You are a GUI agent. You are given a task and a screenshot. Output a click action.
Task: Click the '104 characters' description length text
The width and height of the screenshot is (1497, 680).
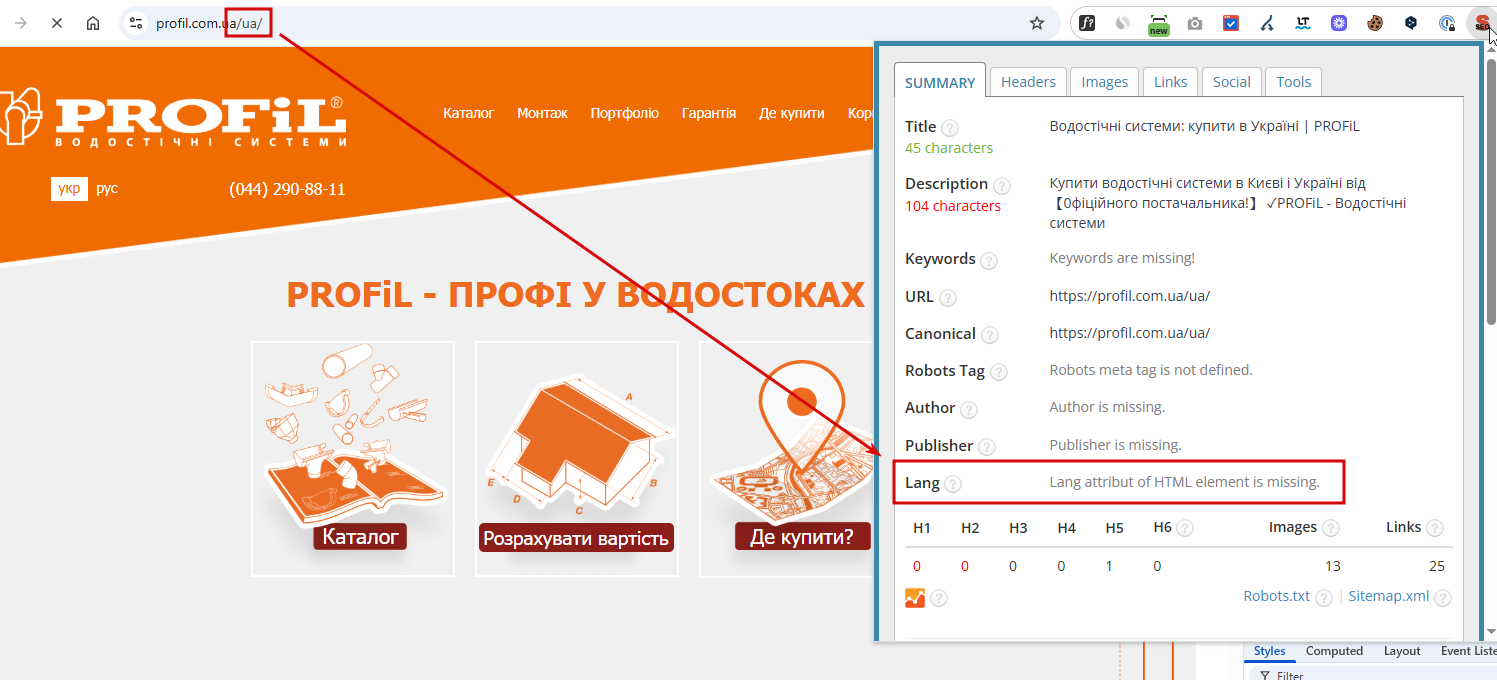(953, 206)
